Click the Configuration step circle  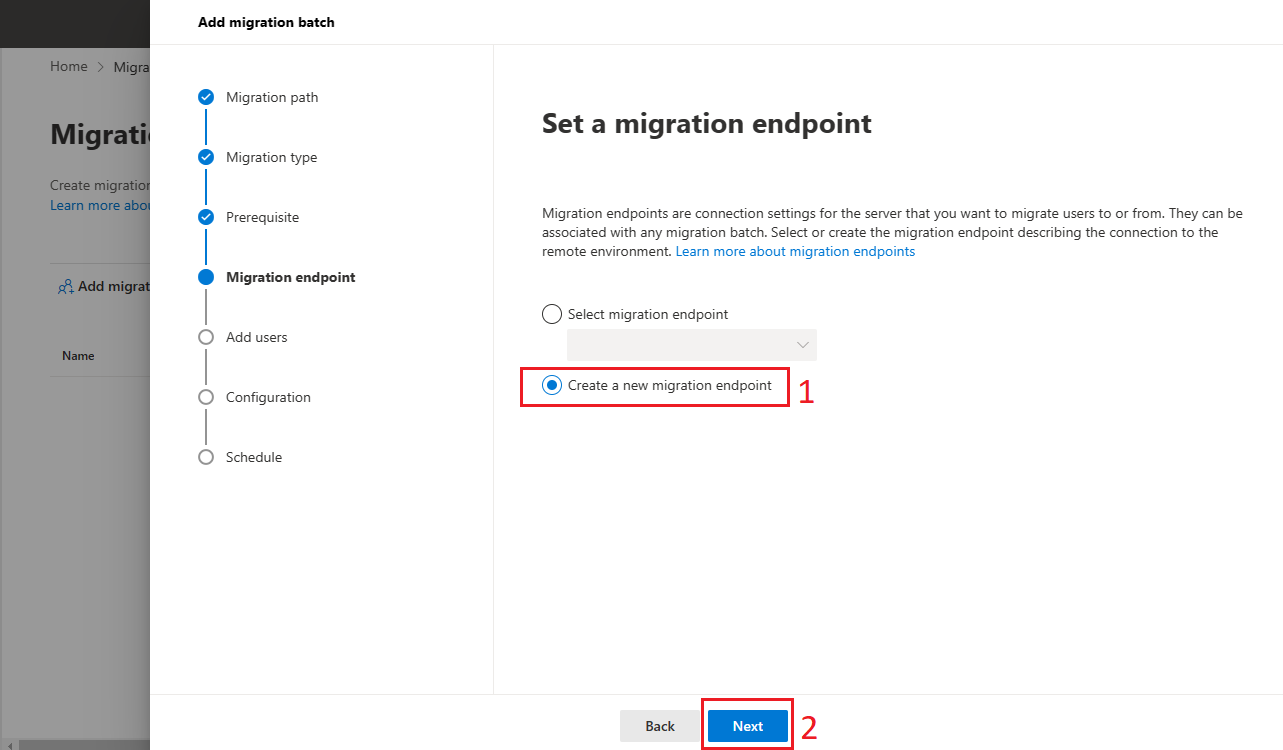(x=206, y=397)
